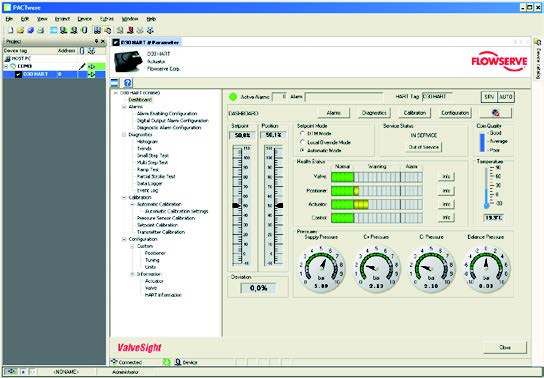Click the Setpoint gauge pointer
Viewport: 544px width, 378px height.
tap(236, 206)
